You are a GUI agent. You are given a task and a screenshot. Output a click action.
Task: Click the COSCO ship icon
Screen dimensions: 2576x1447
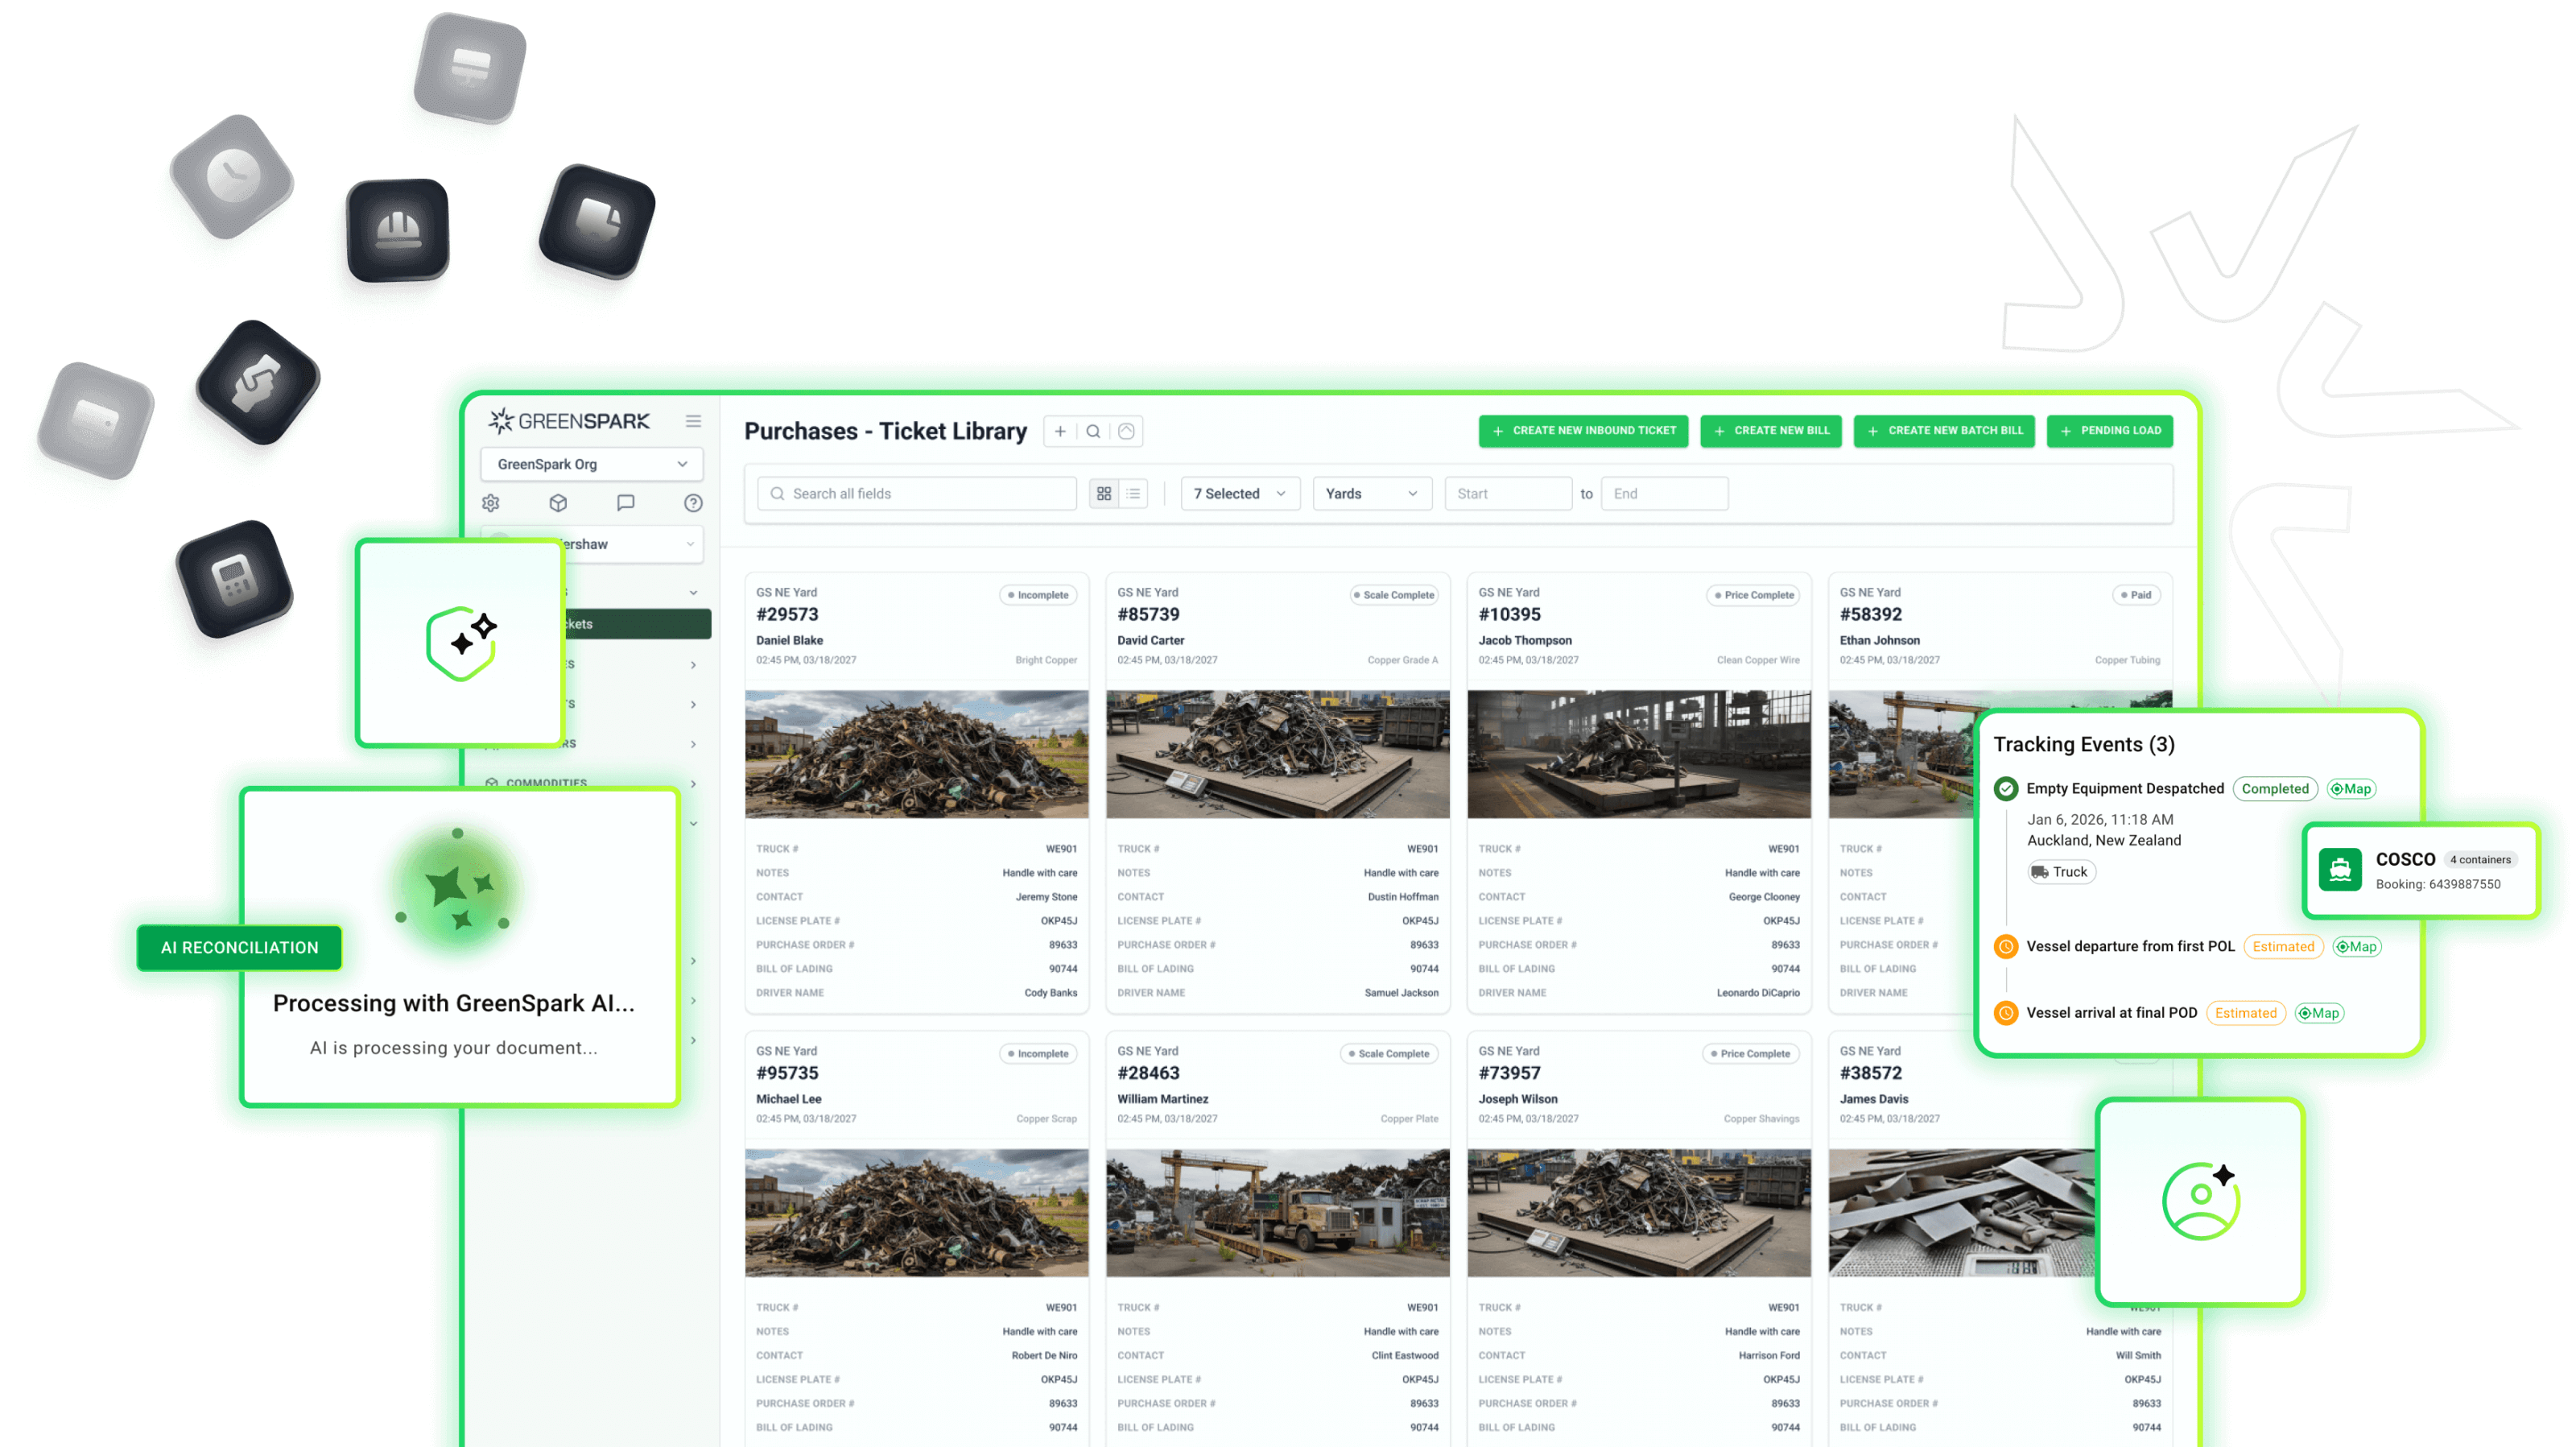point(2340,870)
